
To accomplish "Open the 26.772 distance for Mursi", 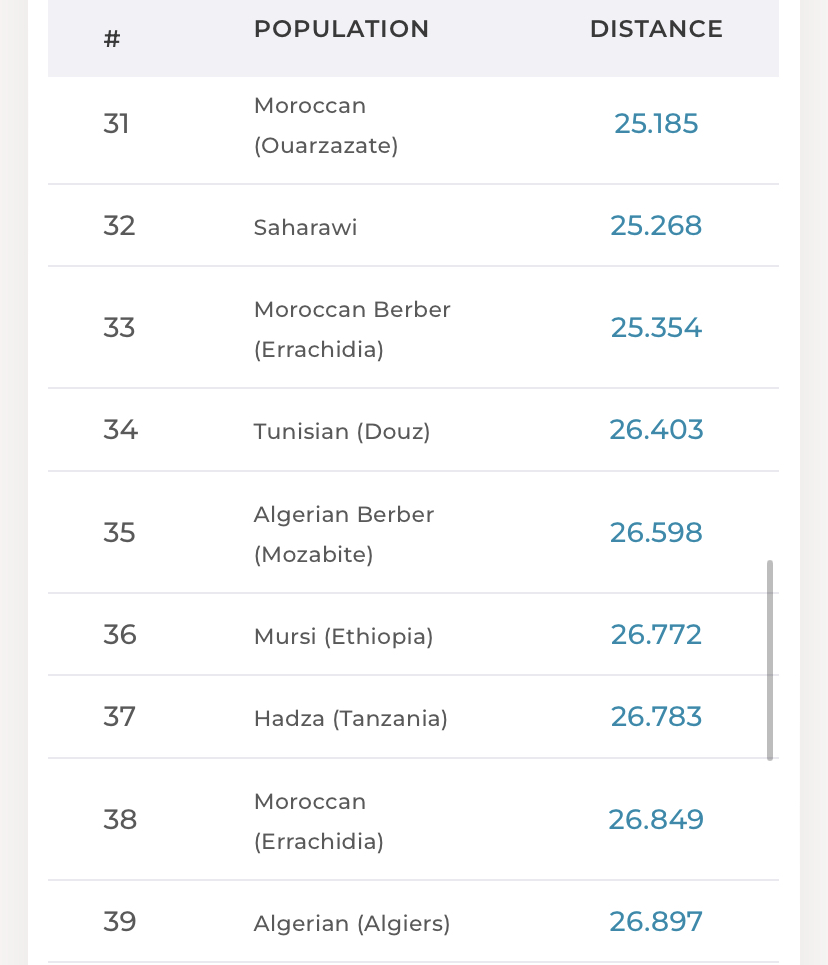I will click(656, 635).
